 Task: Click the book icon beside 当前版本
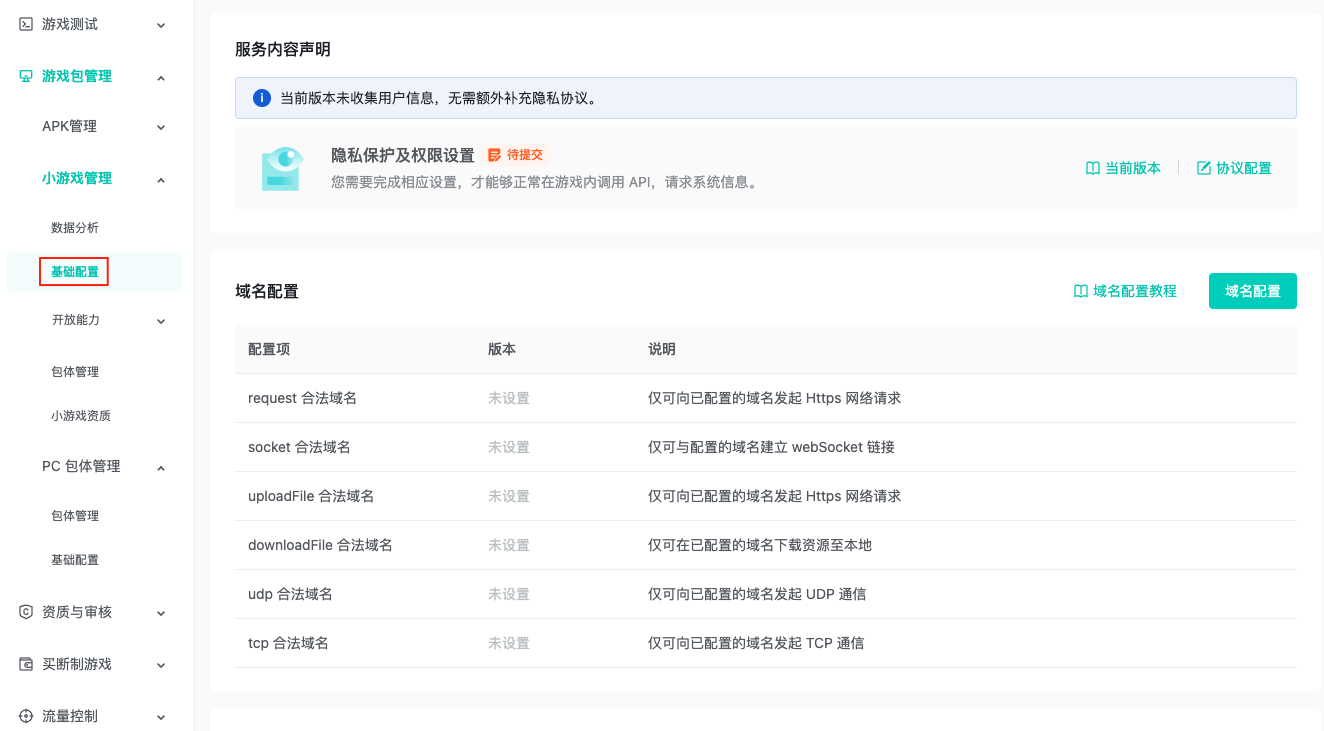pos(1093,168)
